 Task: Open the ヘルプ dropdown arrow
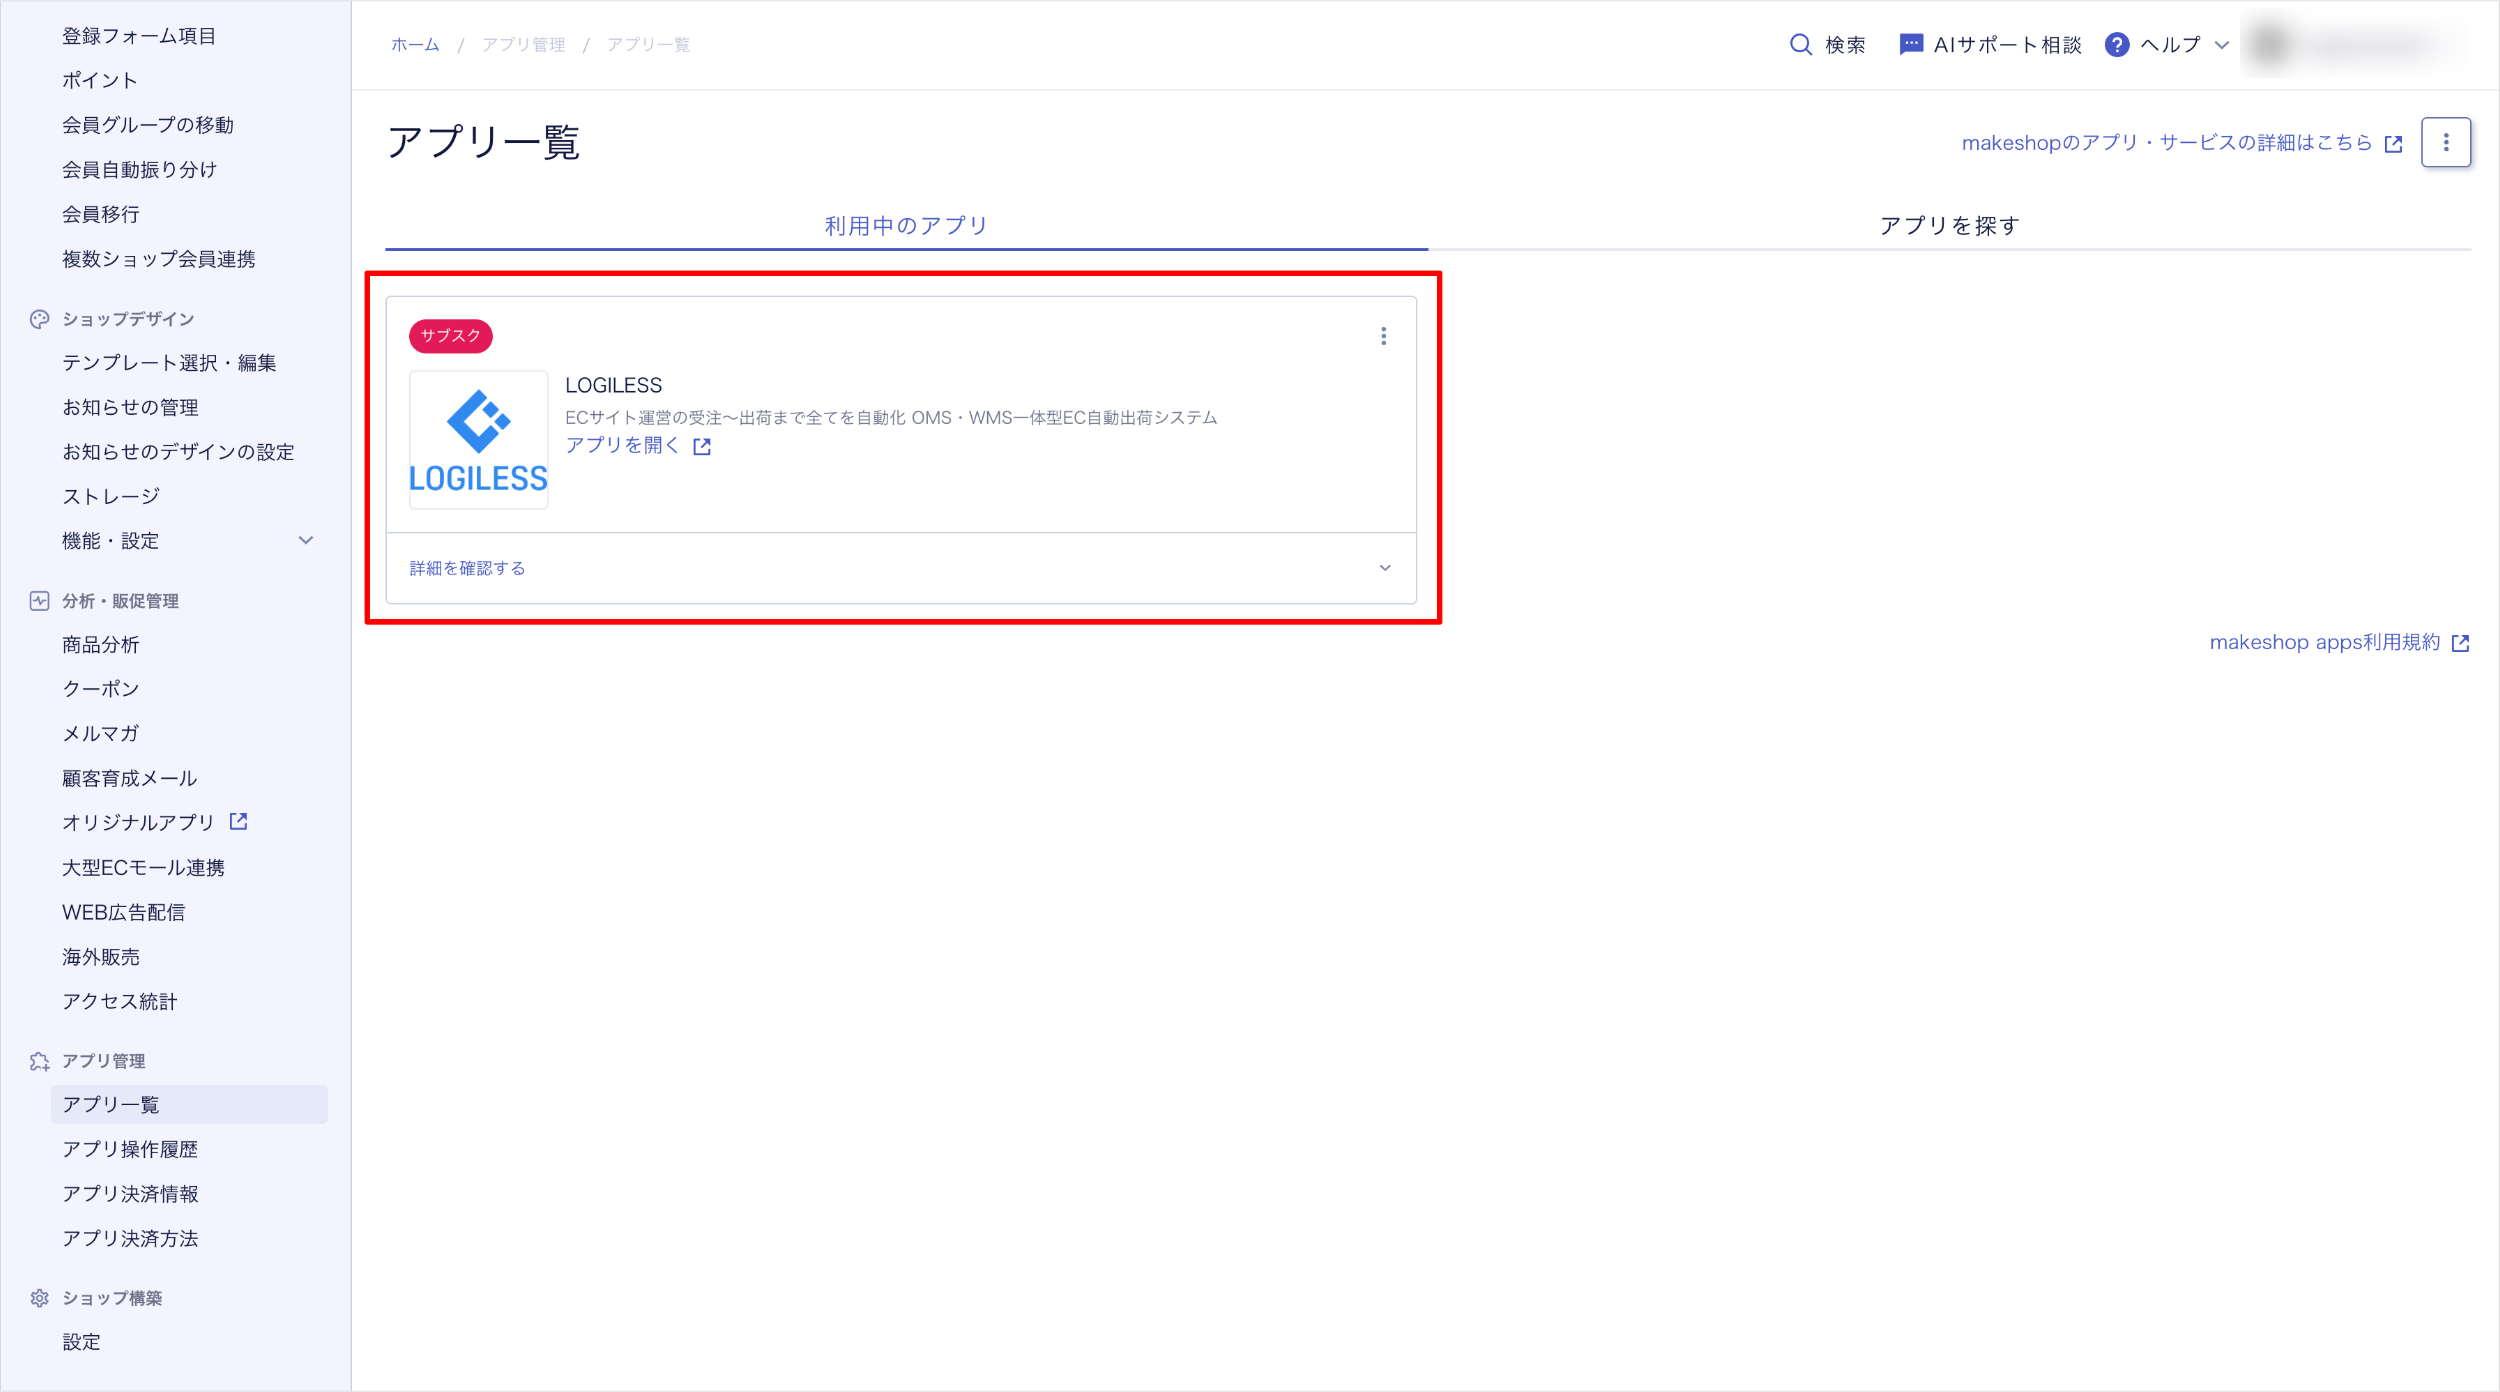click(x=2222, y=45)
